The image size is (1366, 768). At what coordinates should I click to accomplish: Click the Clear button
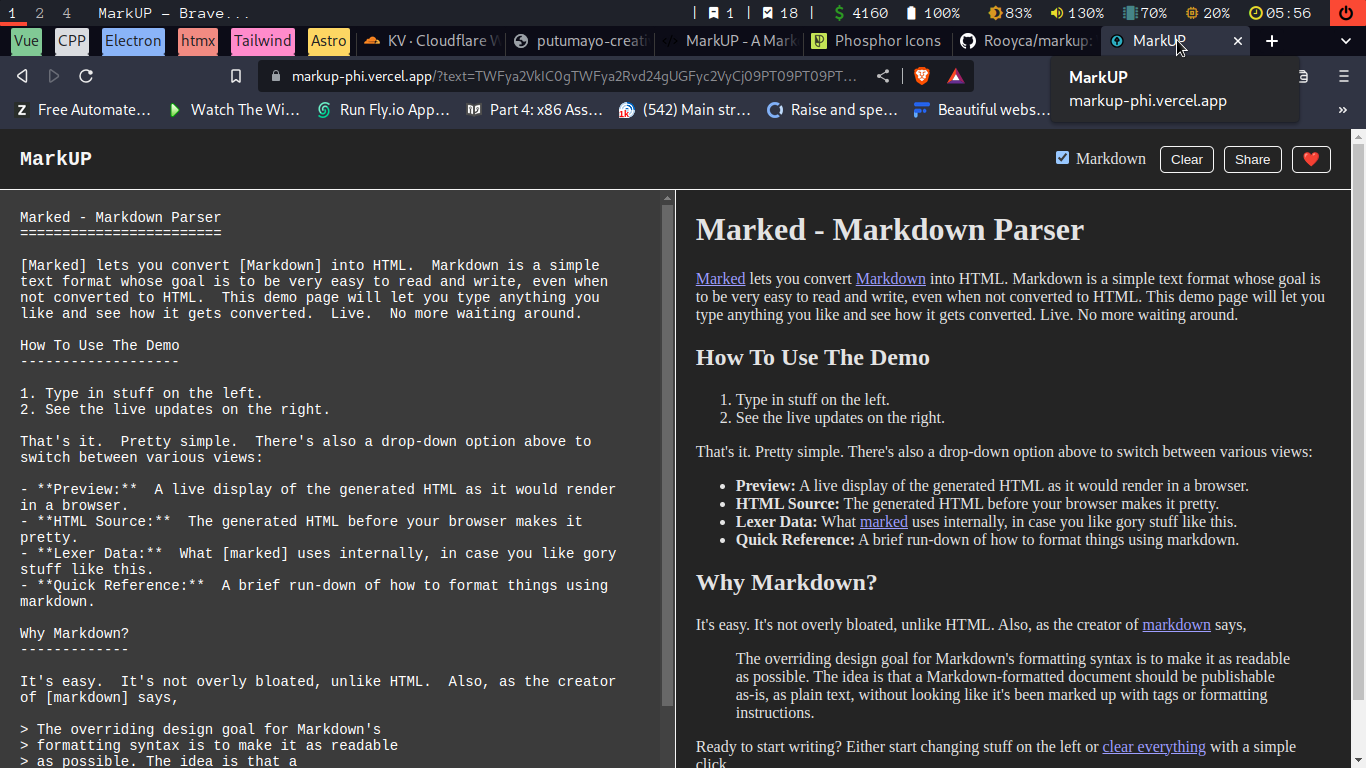tap(1187, 159)
